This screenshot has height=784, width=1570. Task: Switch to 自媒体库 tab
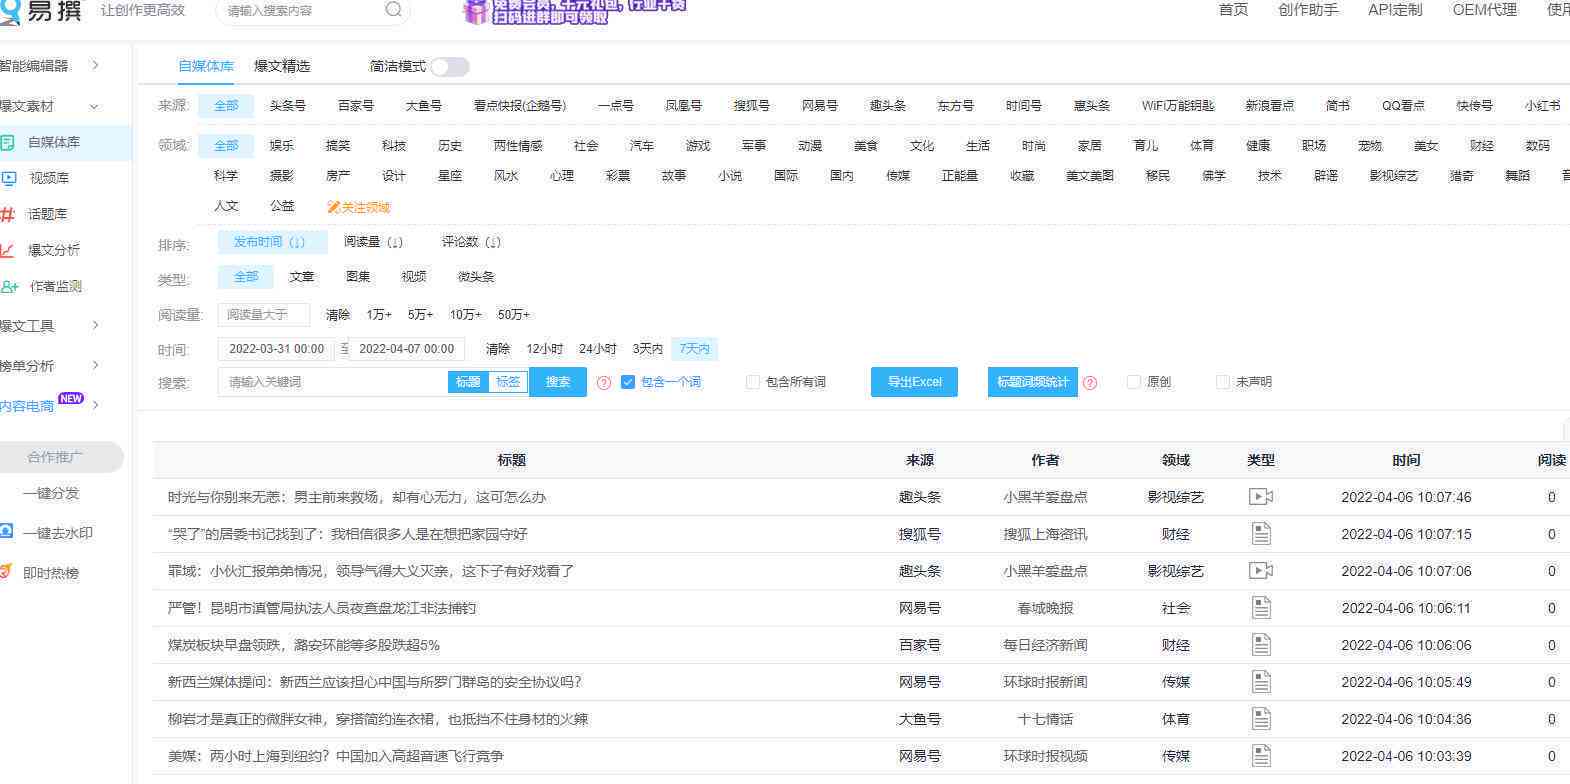coord(206,66)
